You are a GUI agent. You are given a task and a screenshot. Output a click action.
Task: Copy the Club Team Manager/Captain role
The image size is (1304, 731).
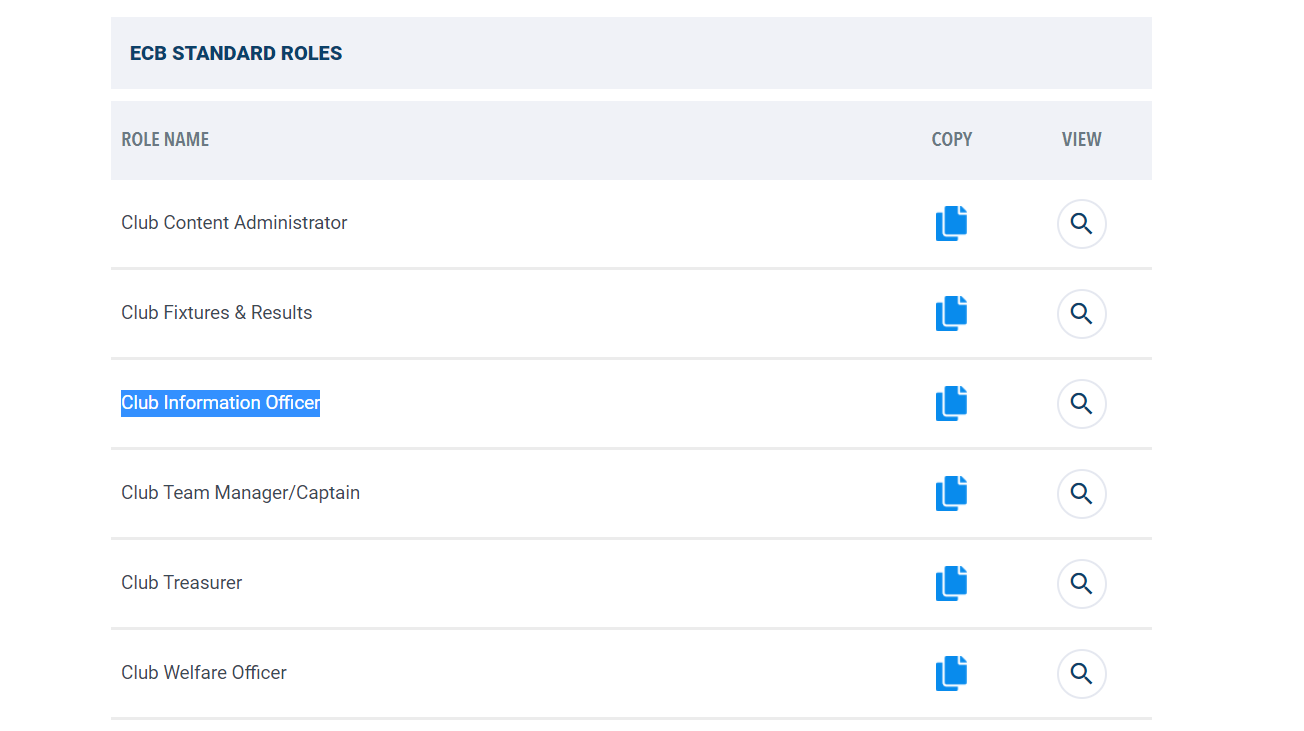coord(952,493)
